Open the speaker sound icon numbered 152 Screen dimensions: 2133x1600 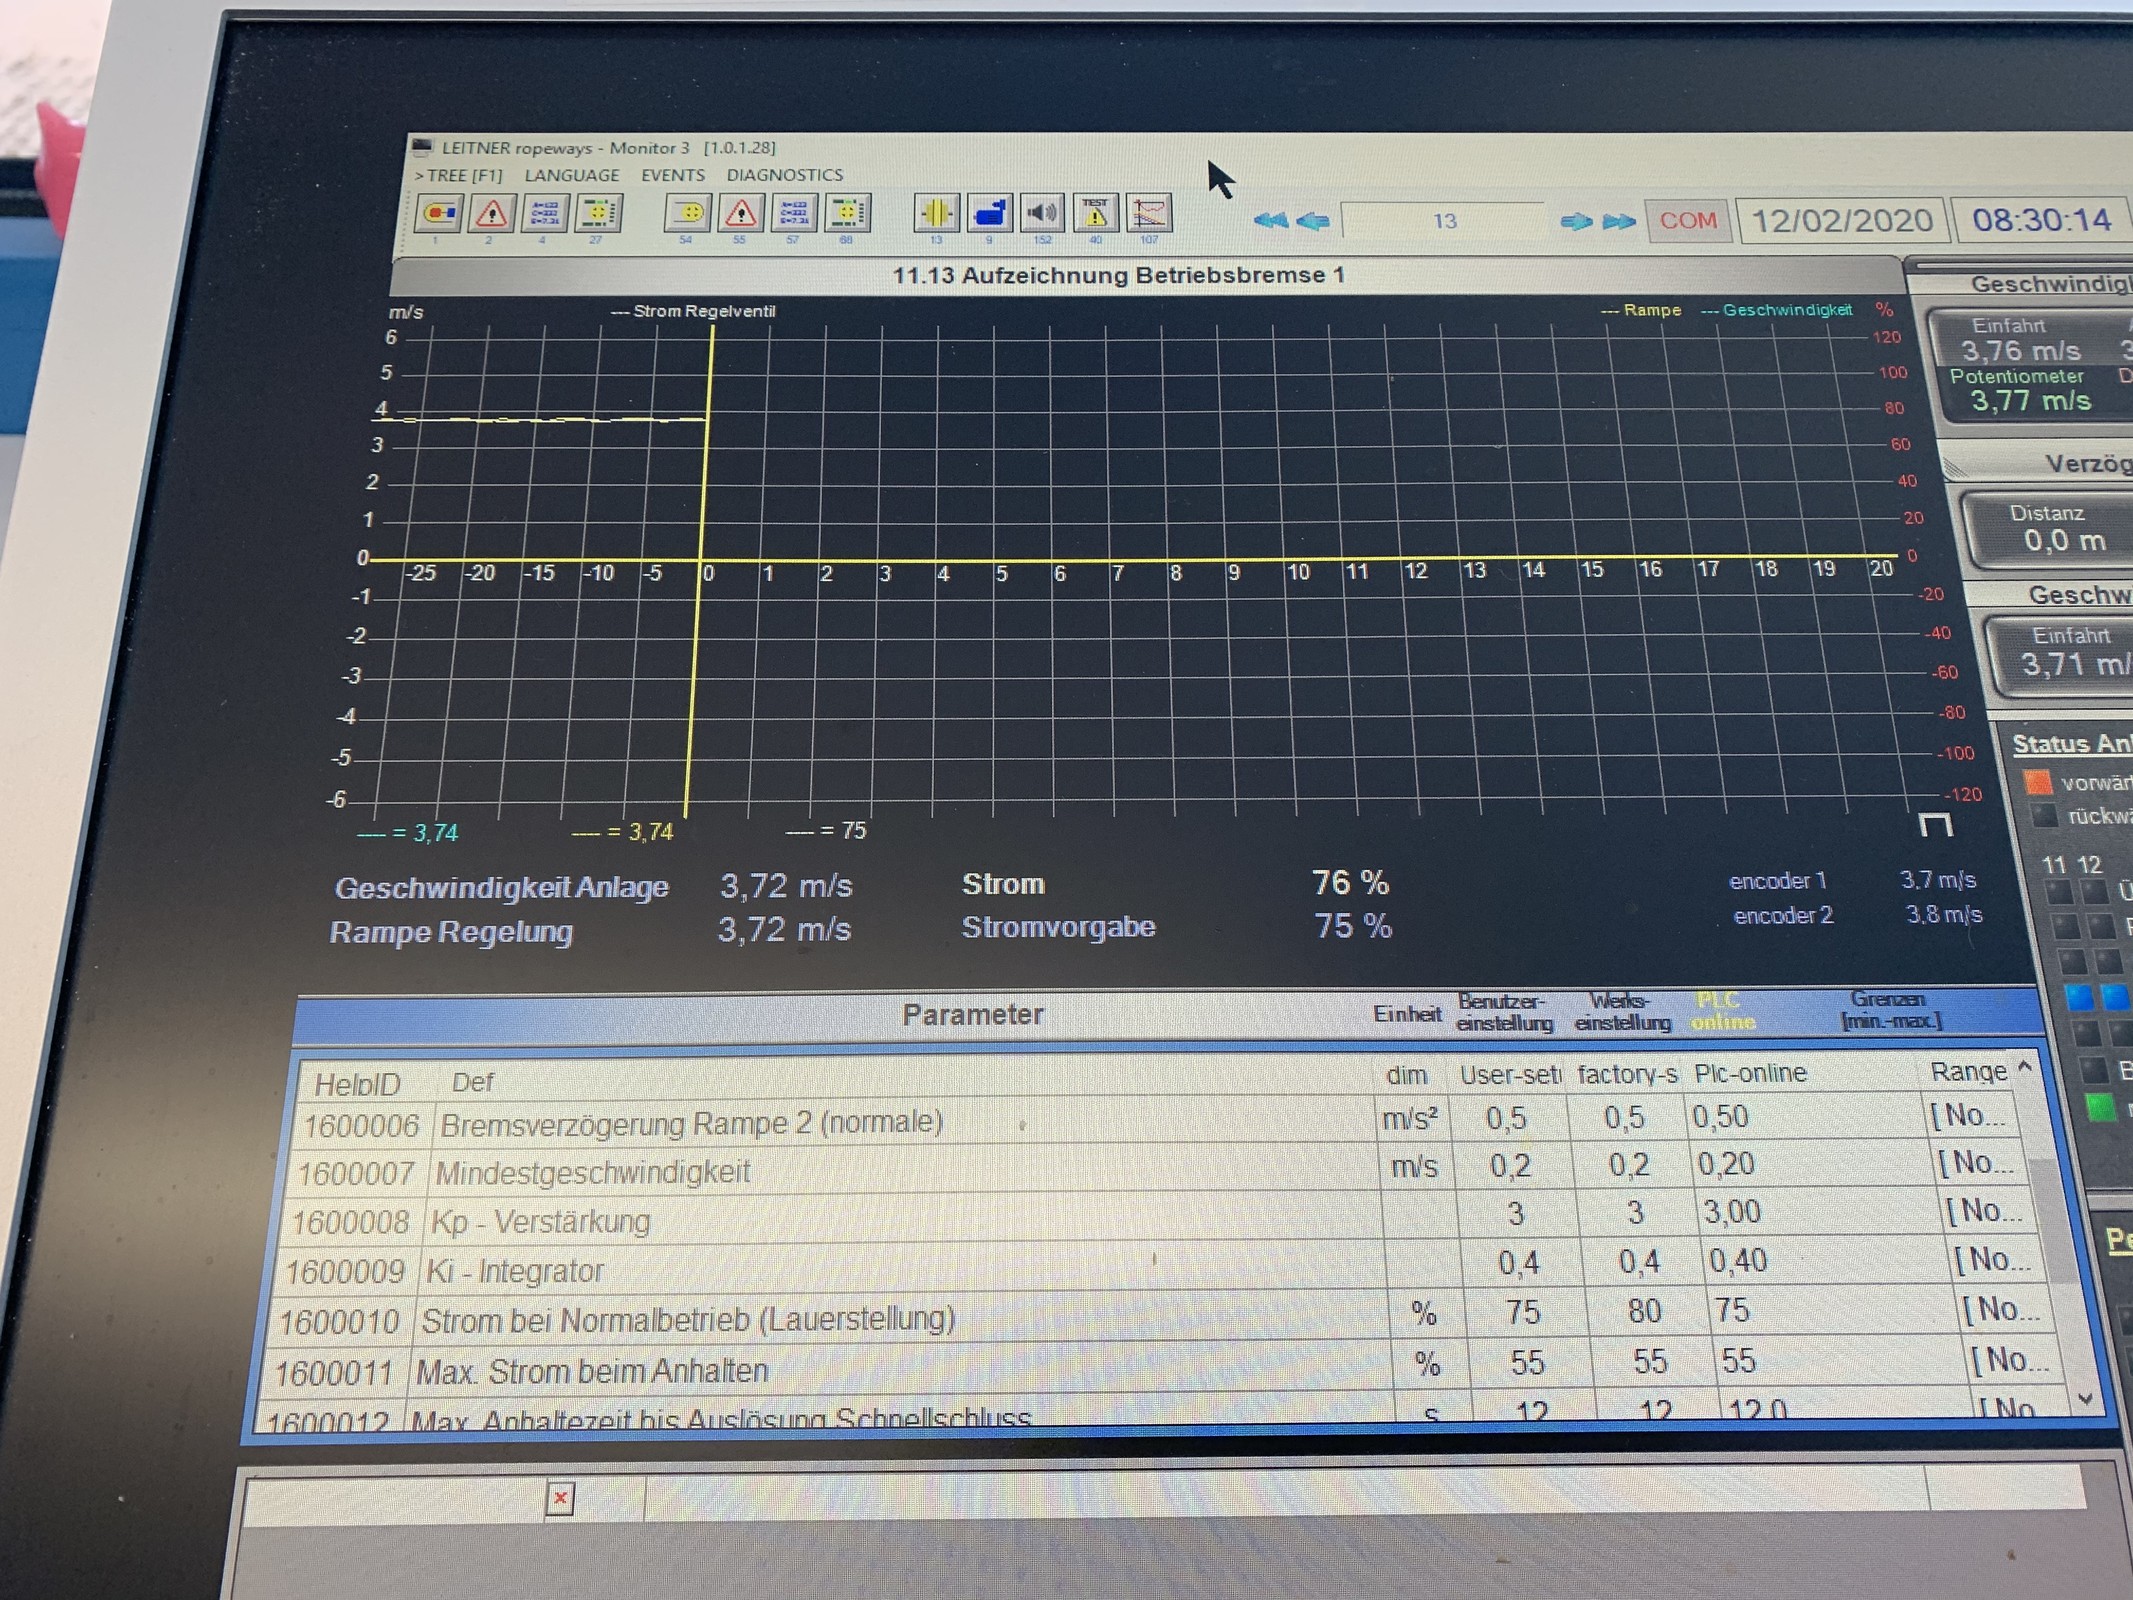click(1041, 213)
